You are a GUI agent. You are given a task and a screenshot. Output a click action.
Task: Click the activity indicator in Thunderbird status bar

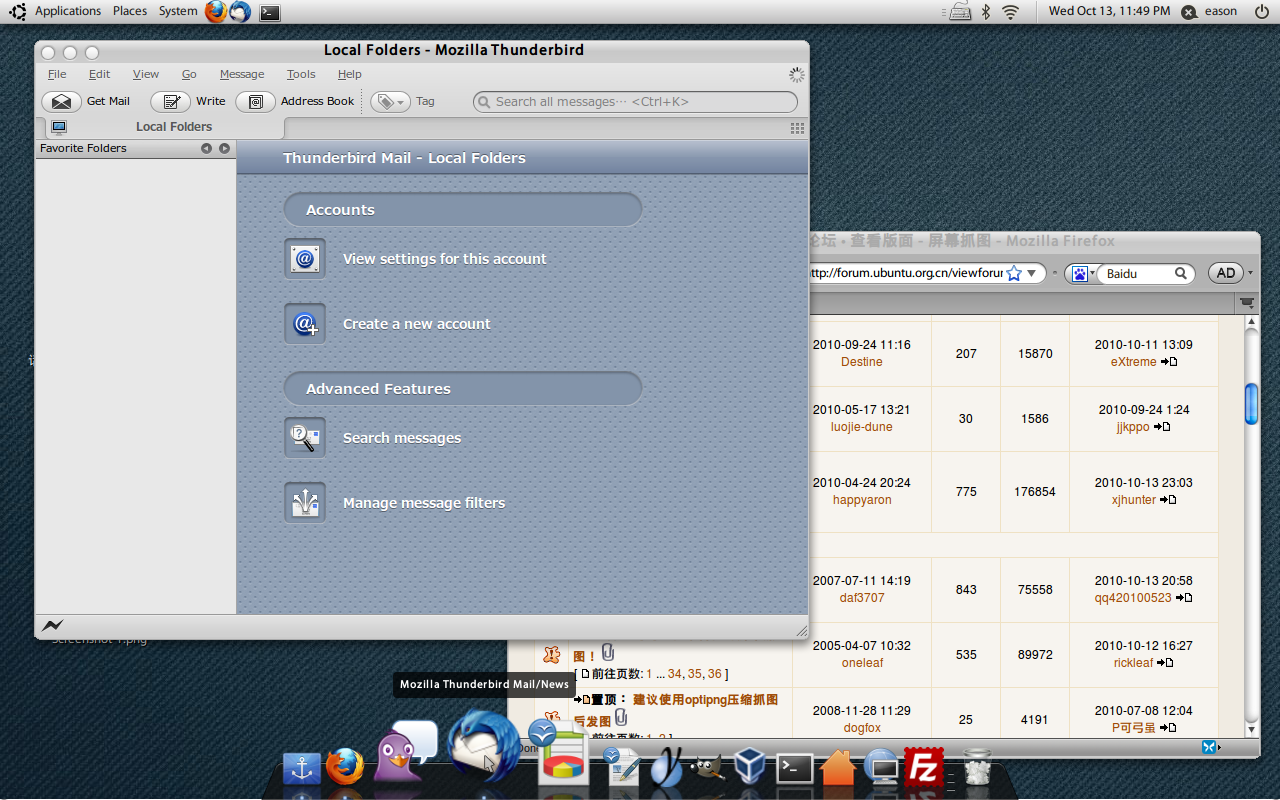52,626
